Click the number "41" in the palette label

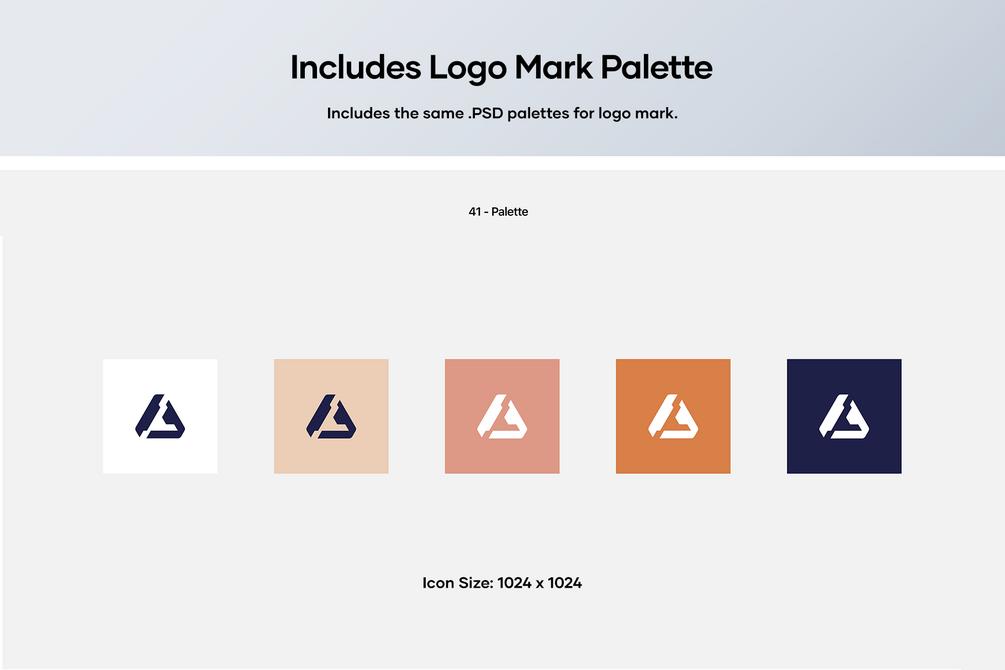(x=474, y=212)
